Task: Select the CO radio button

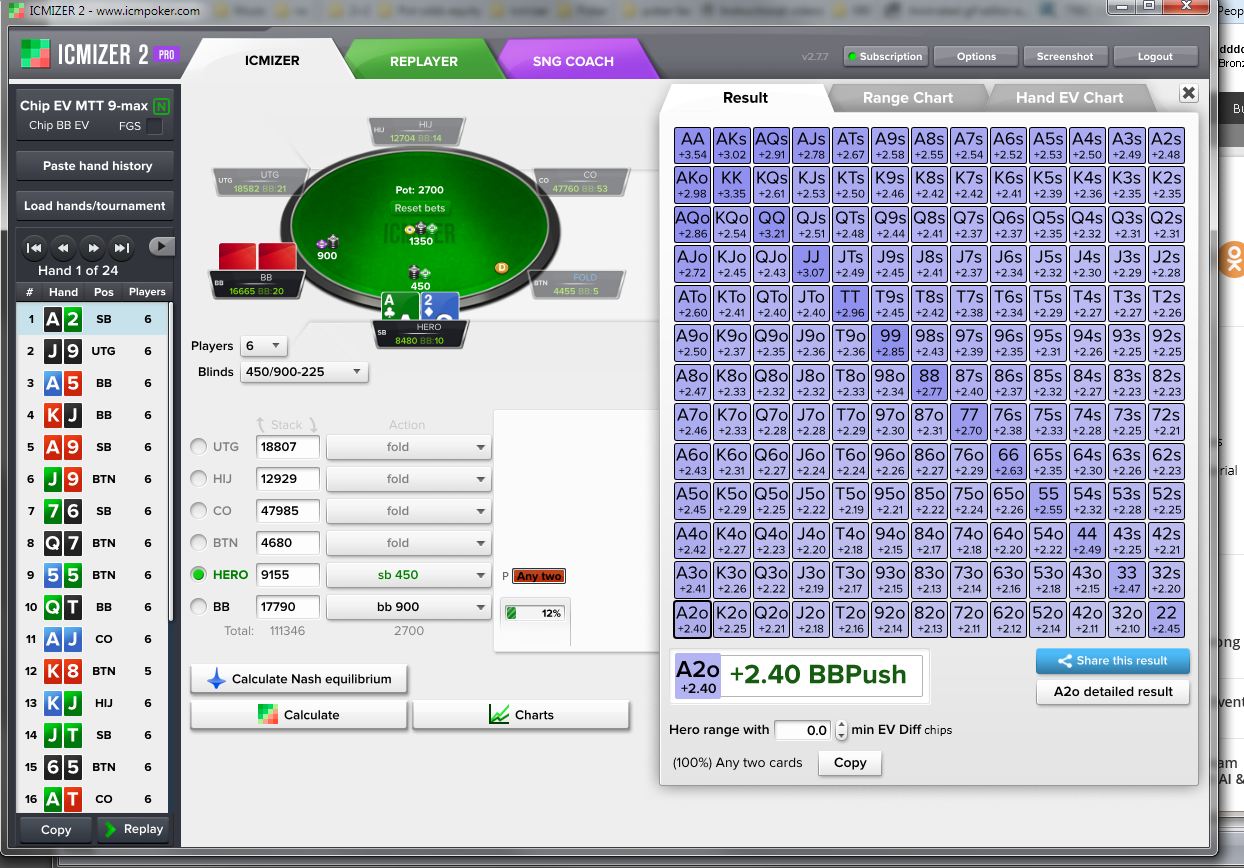Action: coord(199,511)
